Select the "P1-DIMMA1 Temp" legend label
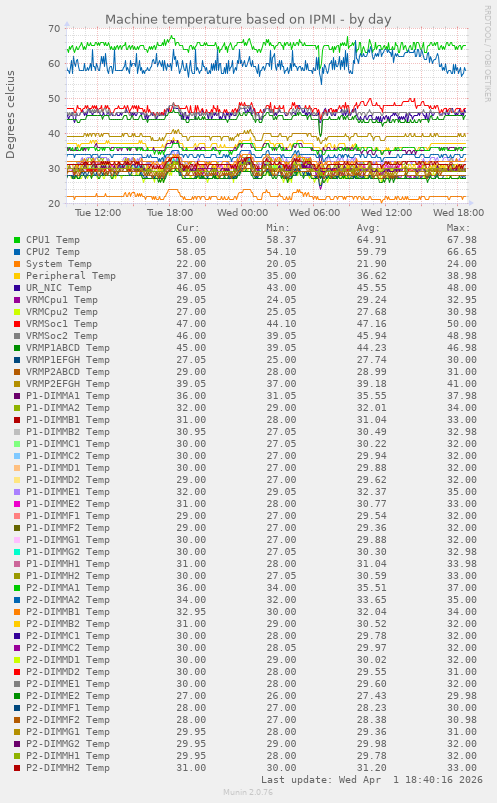This screenshot has width=497, height=803. tap(68, 396)
